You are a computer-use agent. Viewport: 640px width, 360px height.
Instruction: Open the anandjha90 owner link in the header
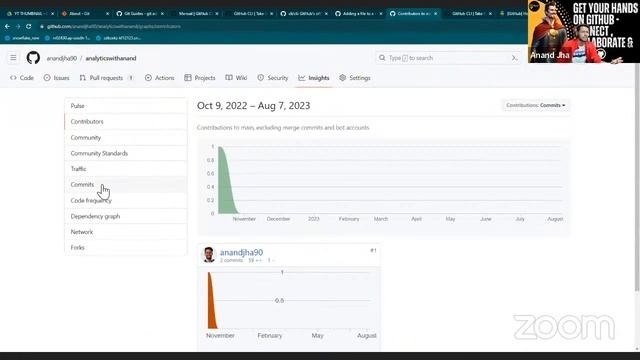(62, 58)
